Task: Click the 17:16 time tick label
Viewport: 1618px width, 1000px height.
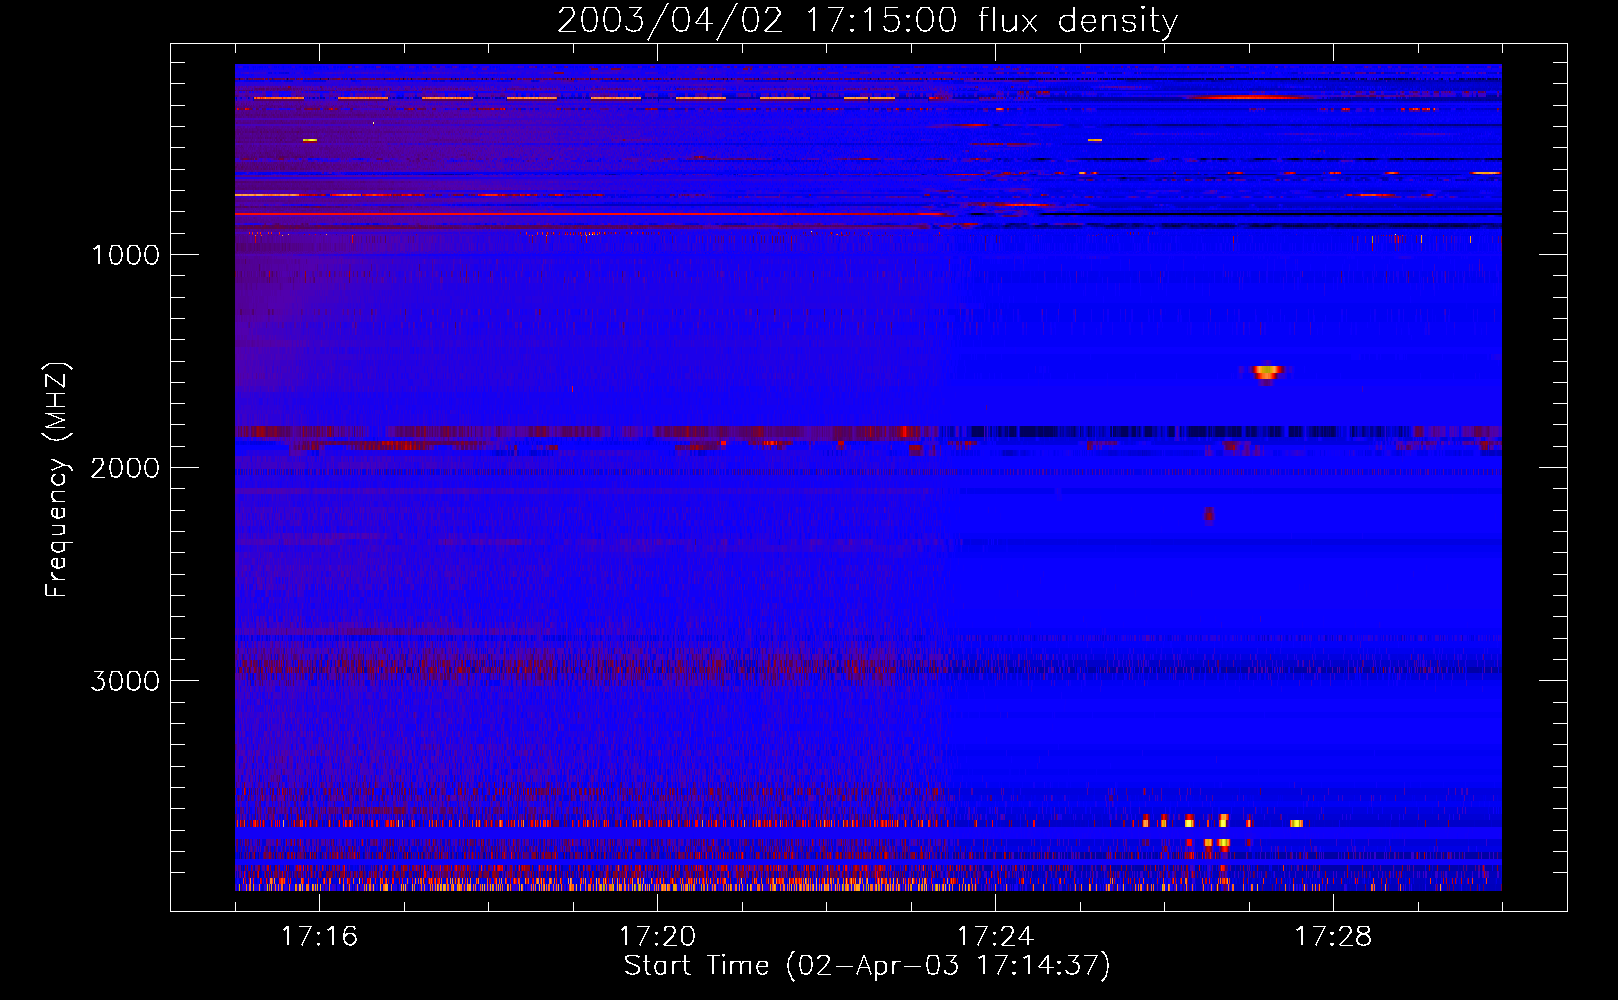Action: click(x=319, y=937)
